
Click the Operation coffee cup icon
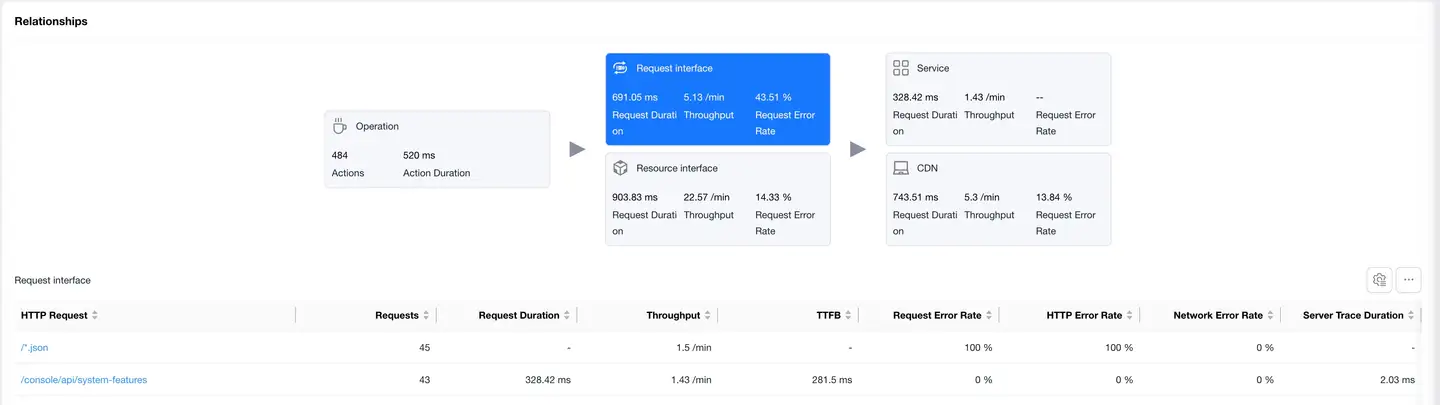coord(340,126)
